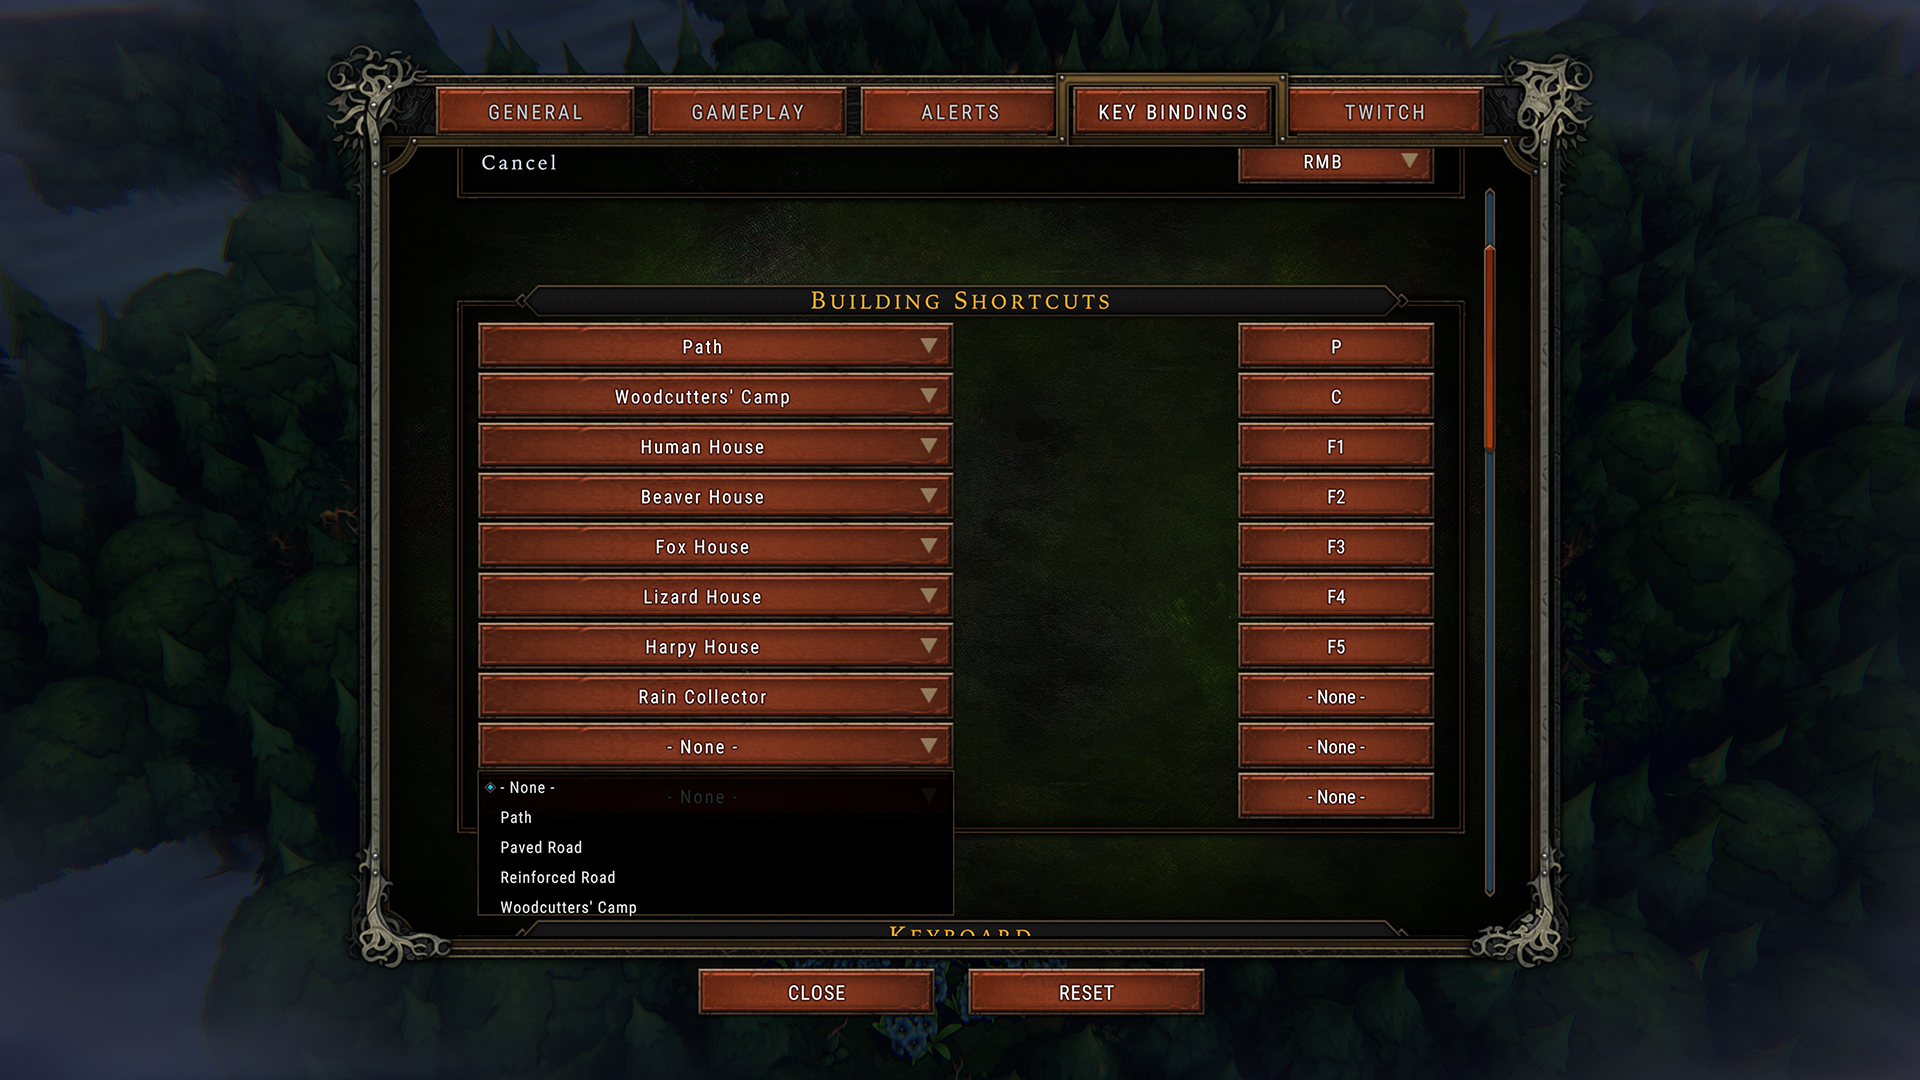Expand the last None shortcut row
Viewport: 1920px width, 1080px height.
tap(930, 796)
